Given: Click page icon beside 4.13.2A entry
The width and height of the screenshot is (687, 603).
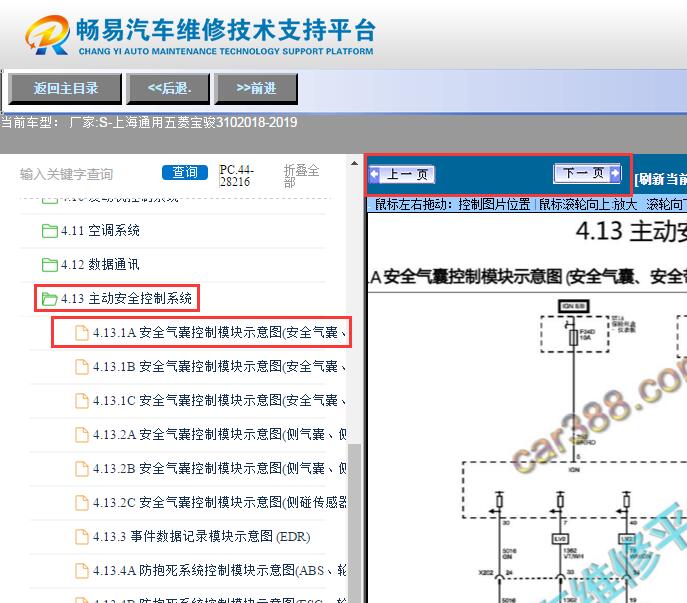Looking at the screenshot, I should pos(81,435).
